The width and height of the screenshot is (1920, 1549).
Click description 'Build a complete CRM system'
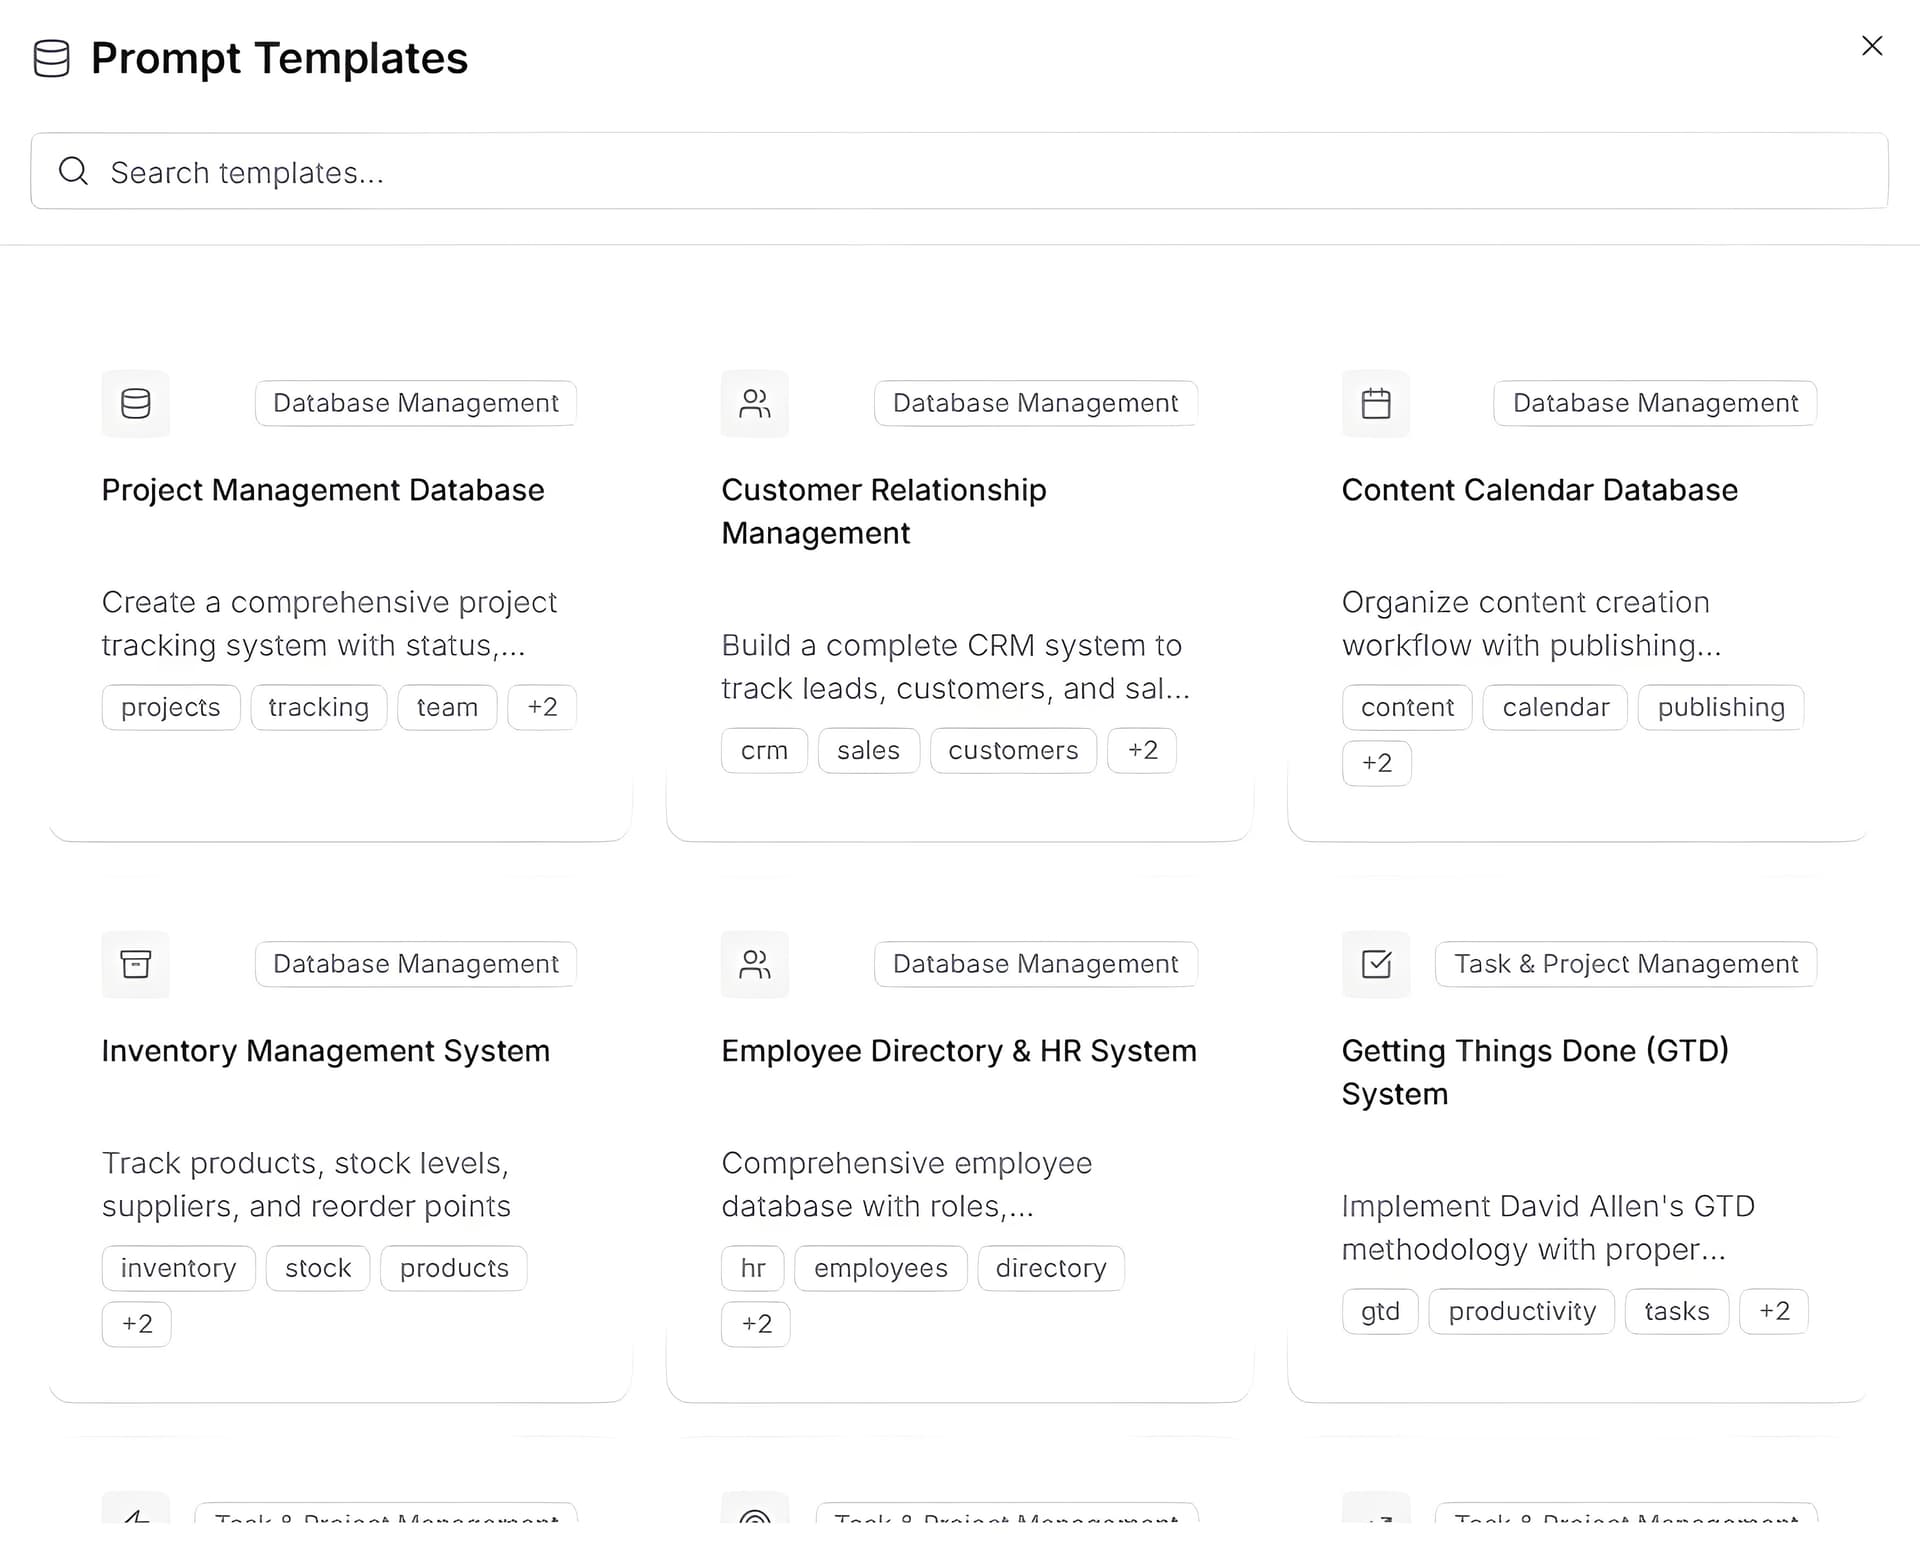(x=956, y=667)
